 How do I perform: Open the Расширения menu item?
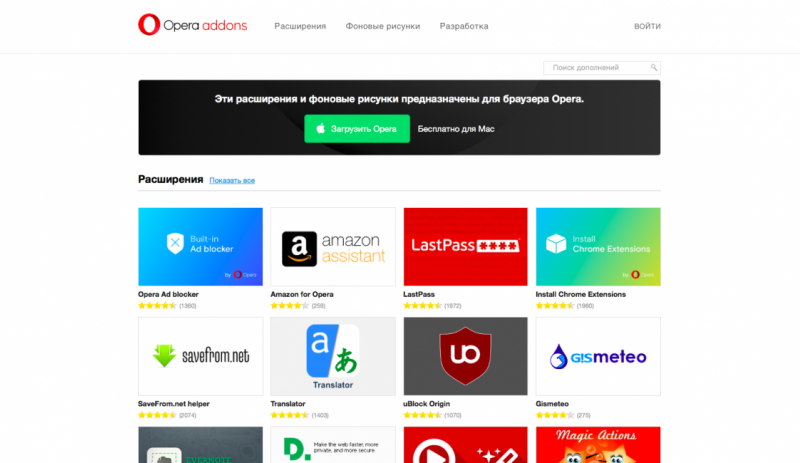coord(300,26)
